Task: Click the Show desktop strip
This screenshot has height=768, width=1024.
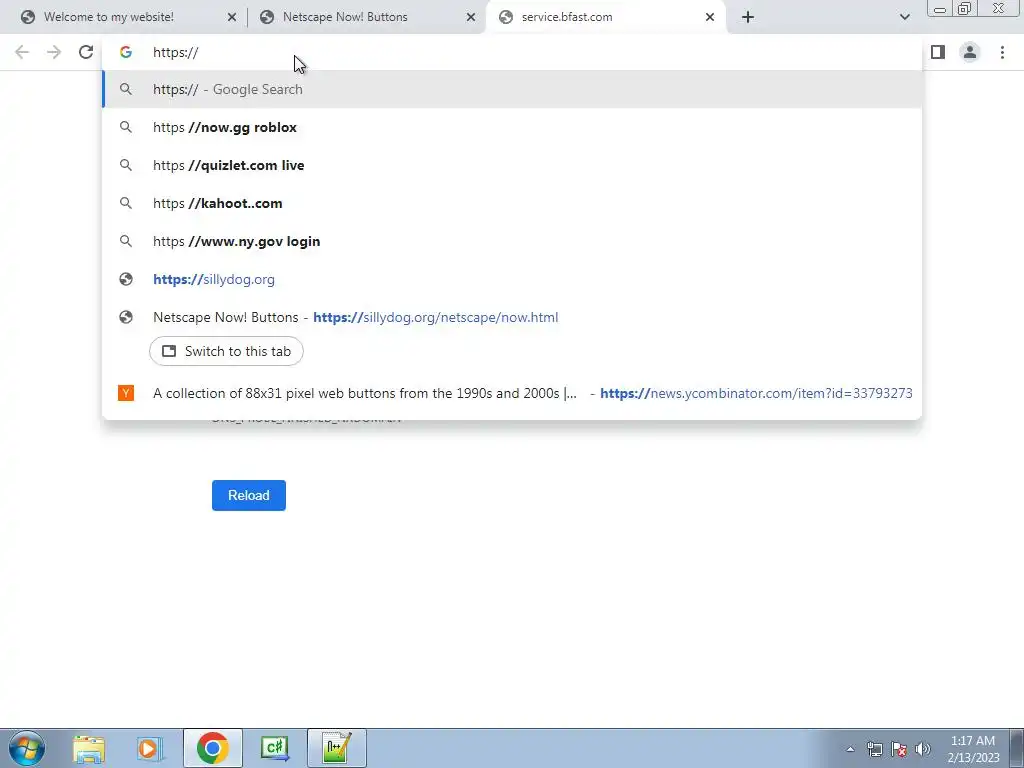Action: coord(1017,748)
